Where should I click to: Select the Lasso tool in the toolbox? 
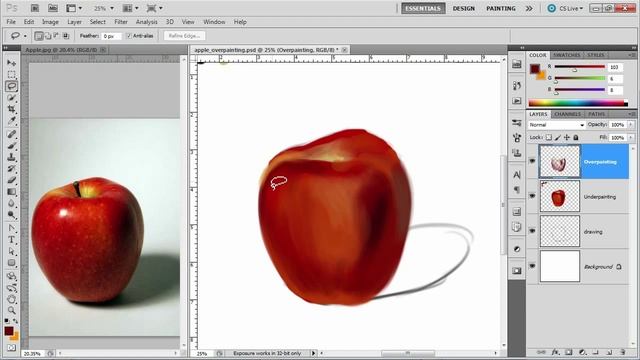coord(11,86)
